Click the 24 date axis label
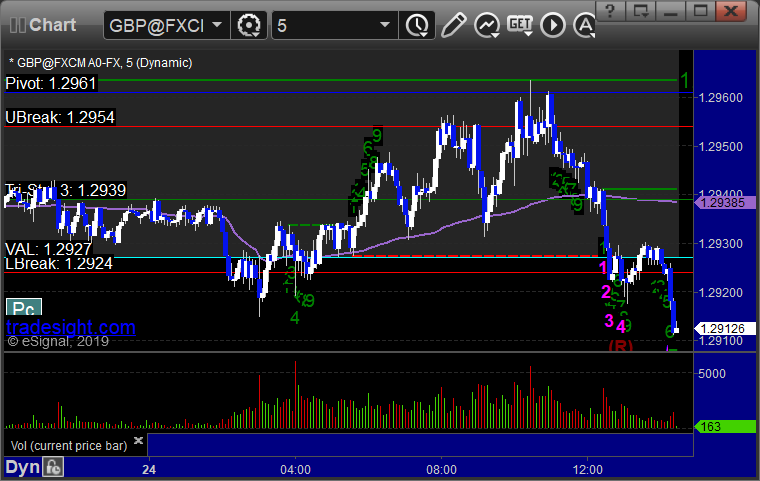 click(x=149, y=470)
